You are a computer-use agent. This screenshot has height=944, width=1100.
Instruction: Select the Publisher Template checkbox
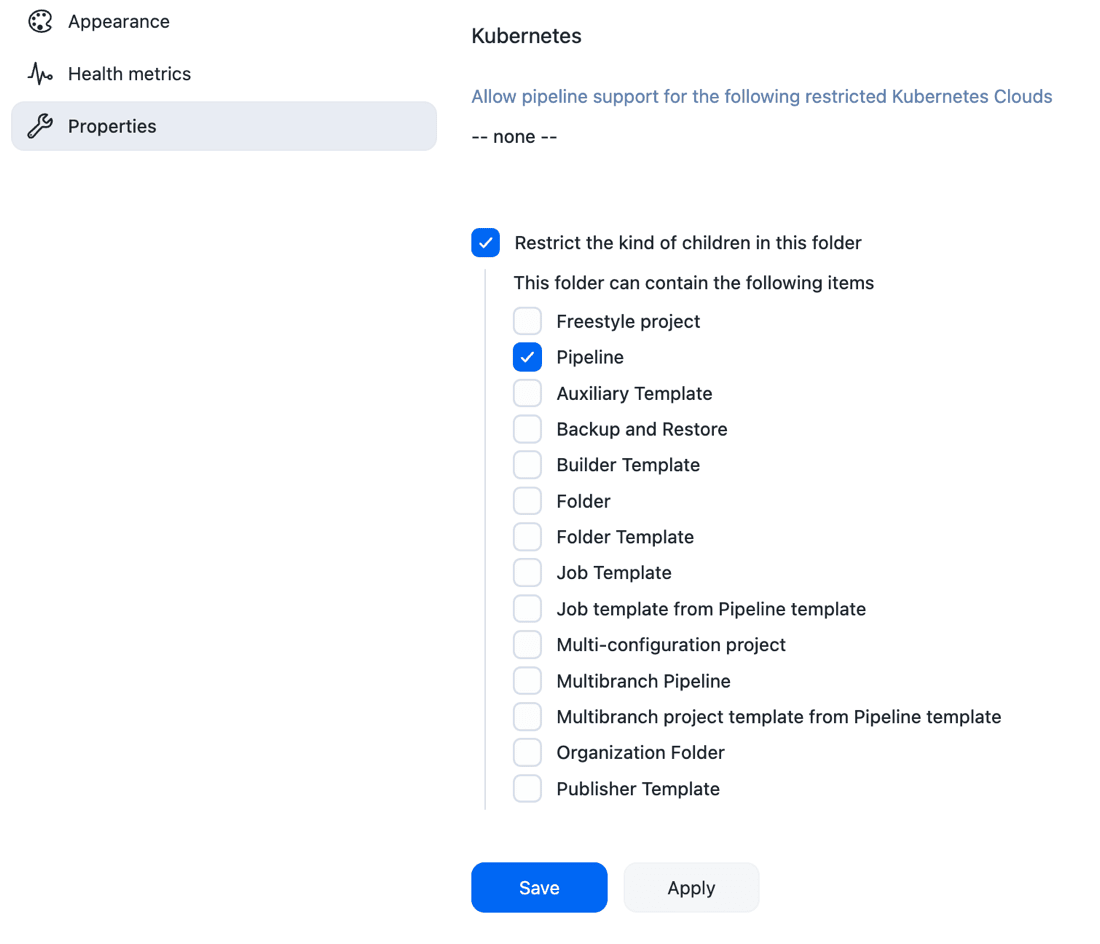[x=527, y=789]
